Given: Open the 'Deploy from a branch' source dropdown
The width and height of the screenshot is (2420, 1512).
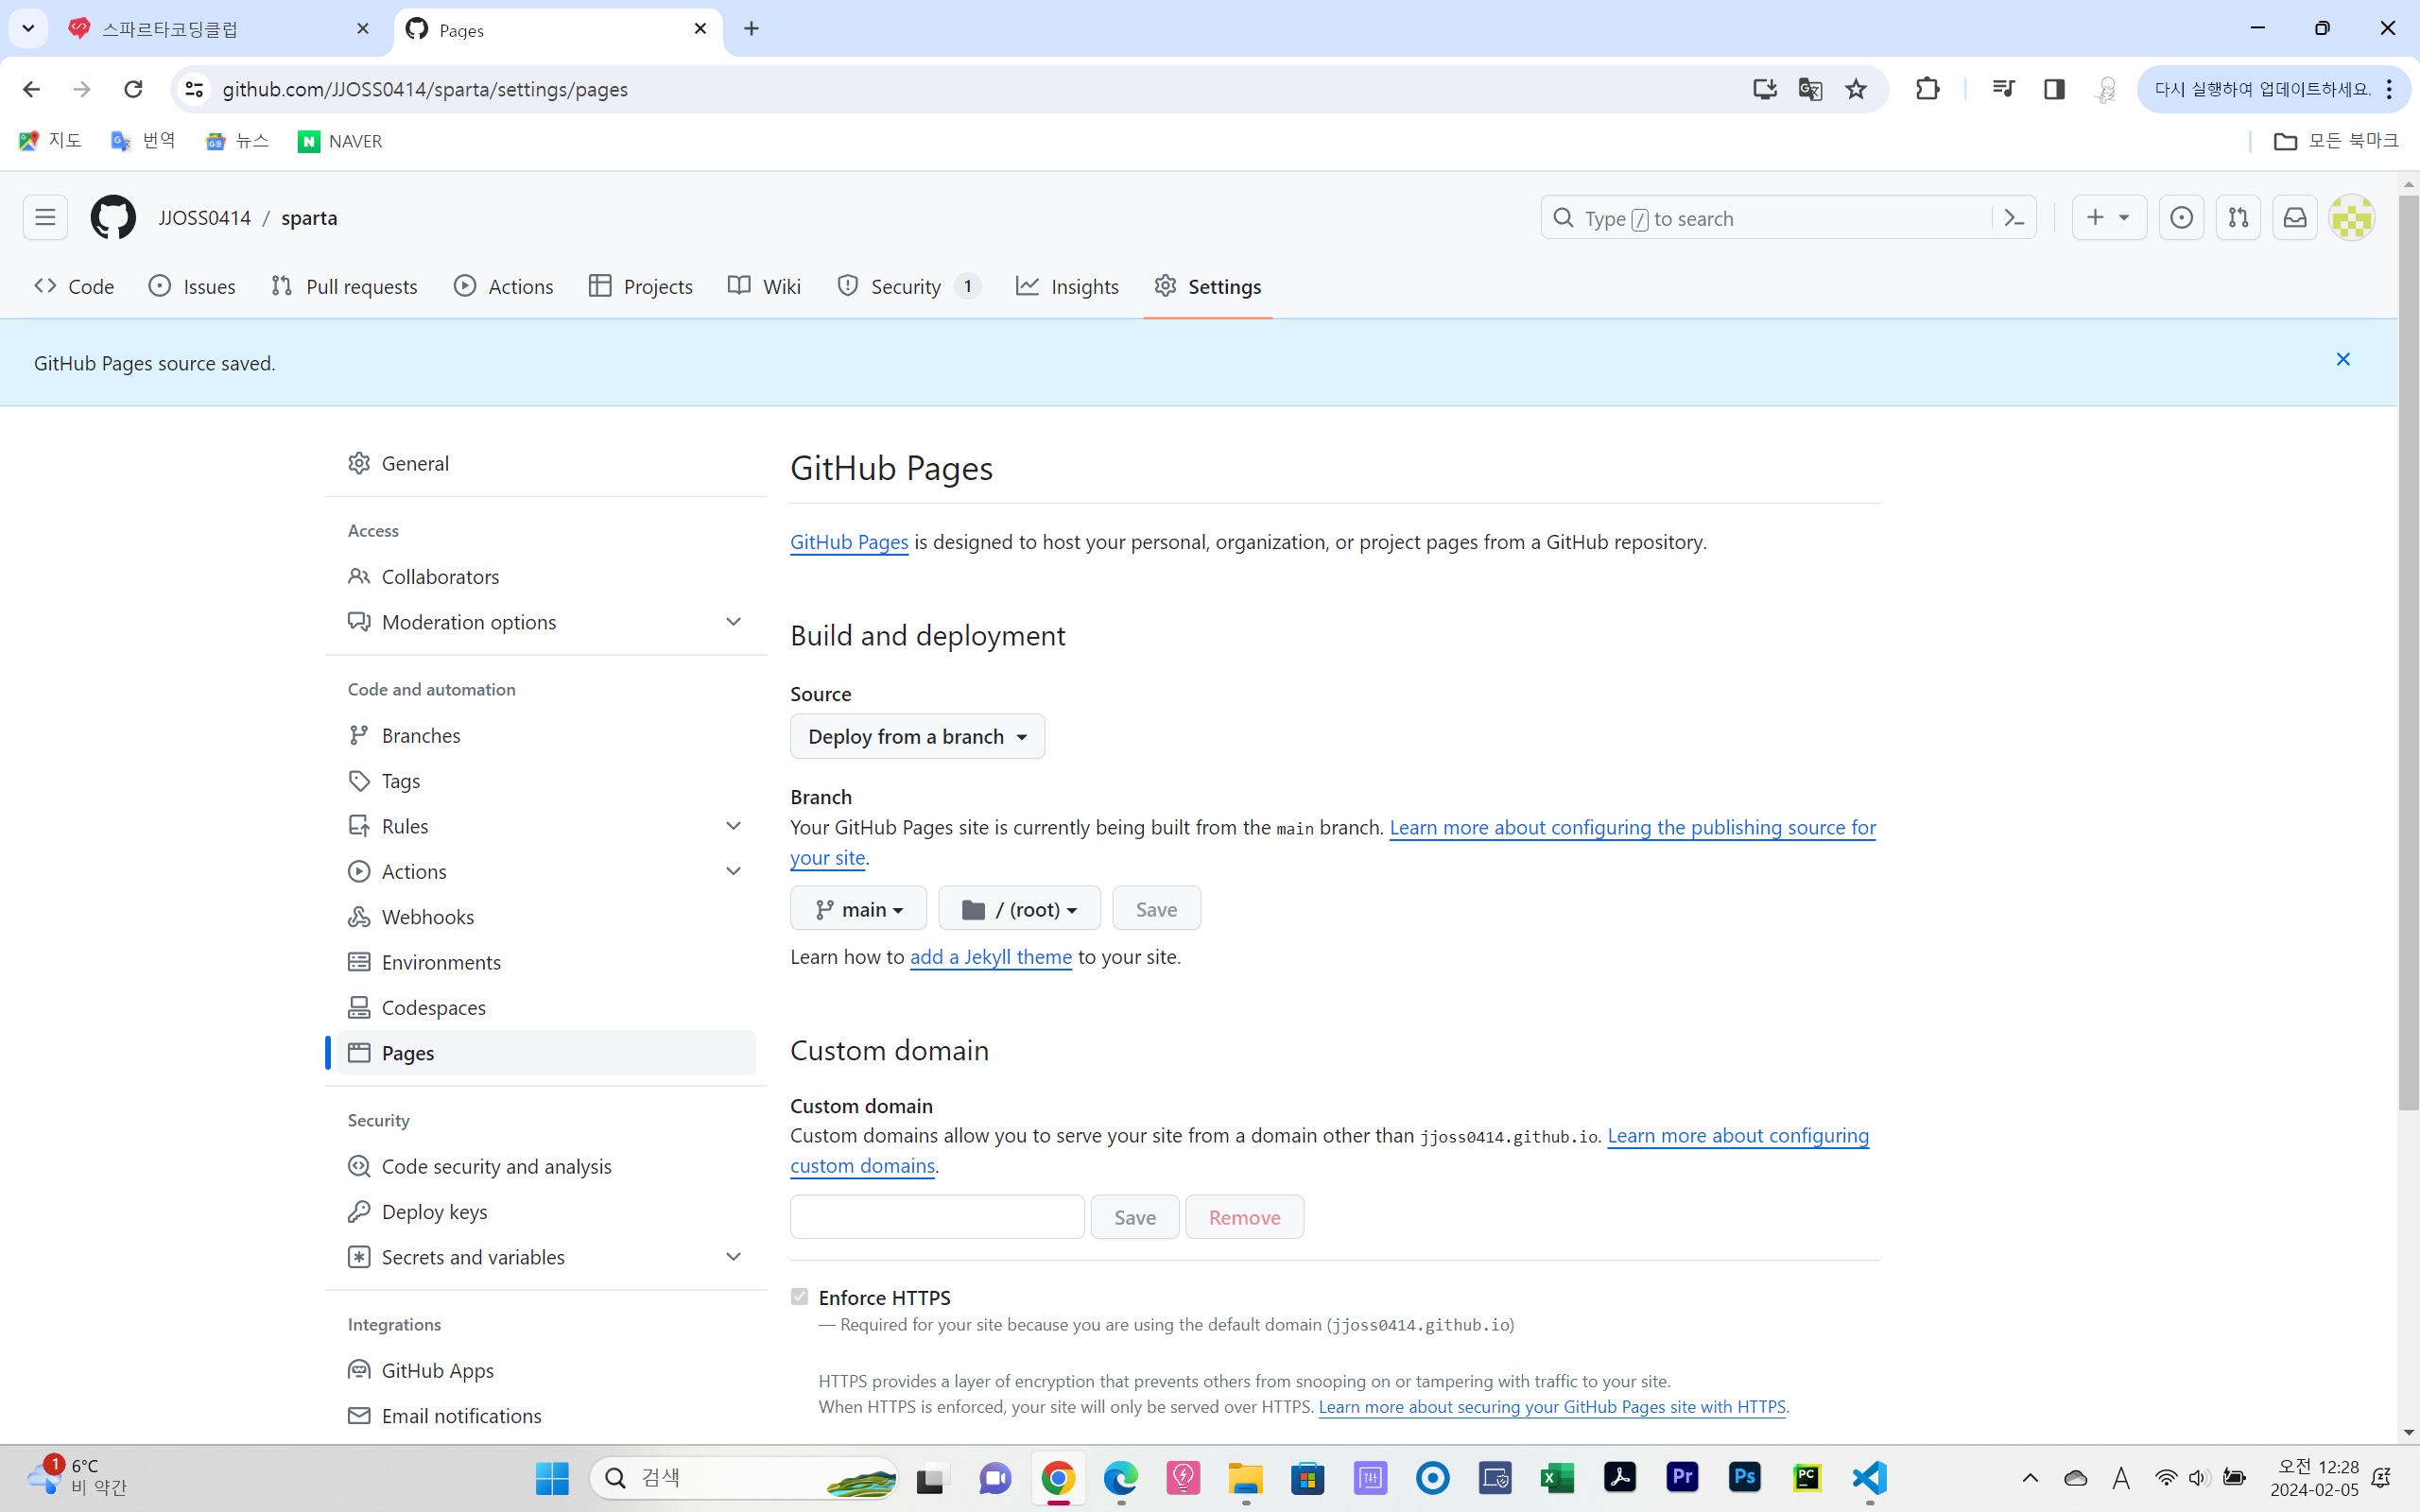Looking at the screenshot, I should pyautogui.click(x=917, y=736).
